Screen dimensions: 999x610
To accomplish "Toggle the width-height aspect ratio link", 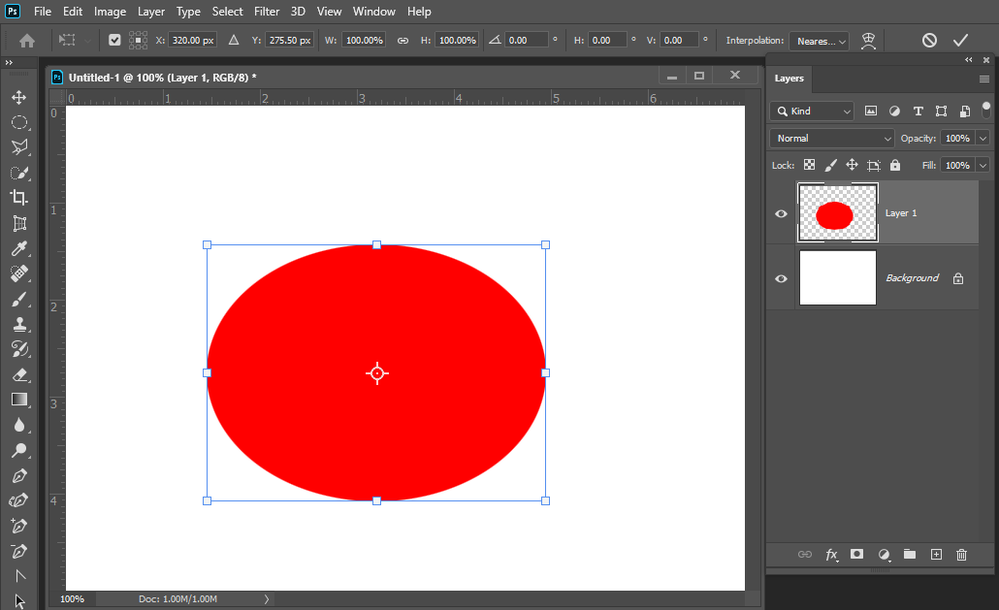I will pos(403,40).
